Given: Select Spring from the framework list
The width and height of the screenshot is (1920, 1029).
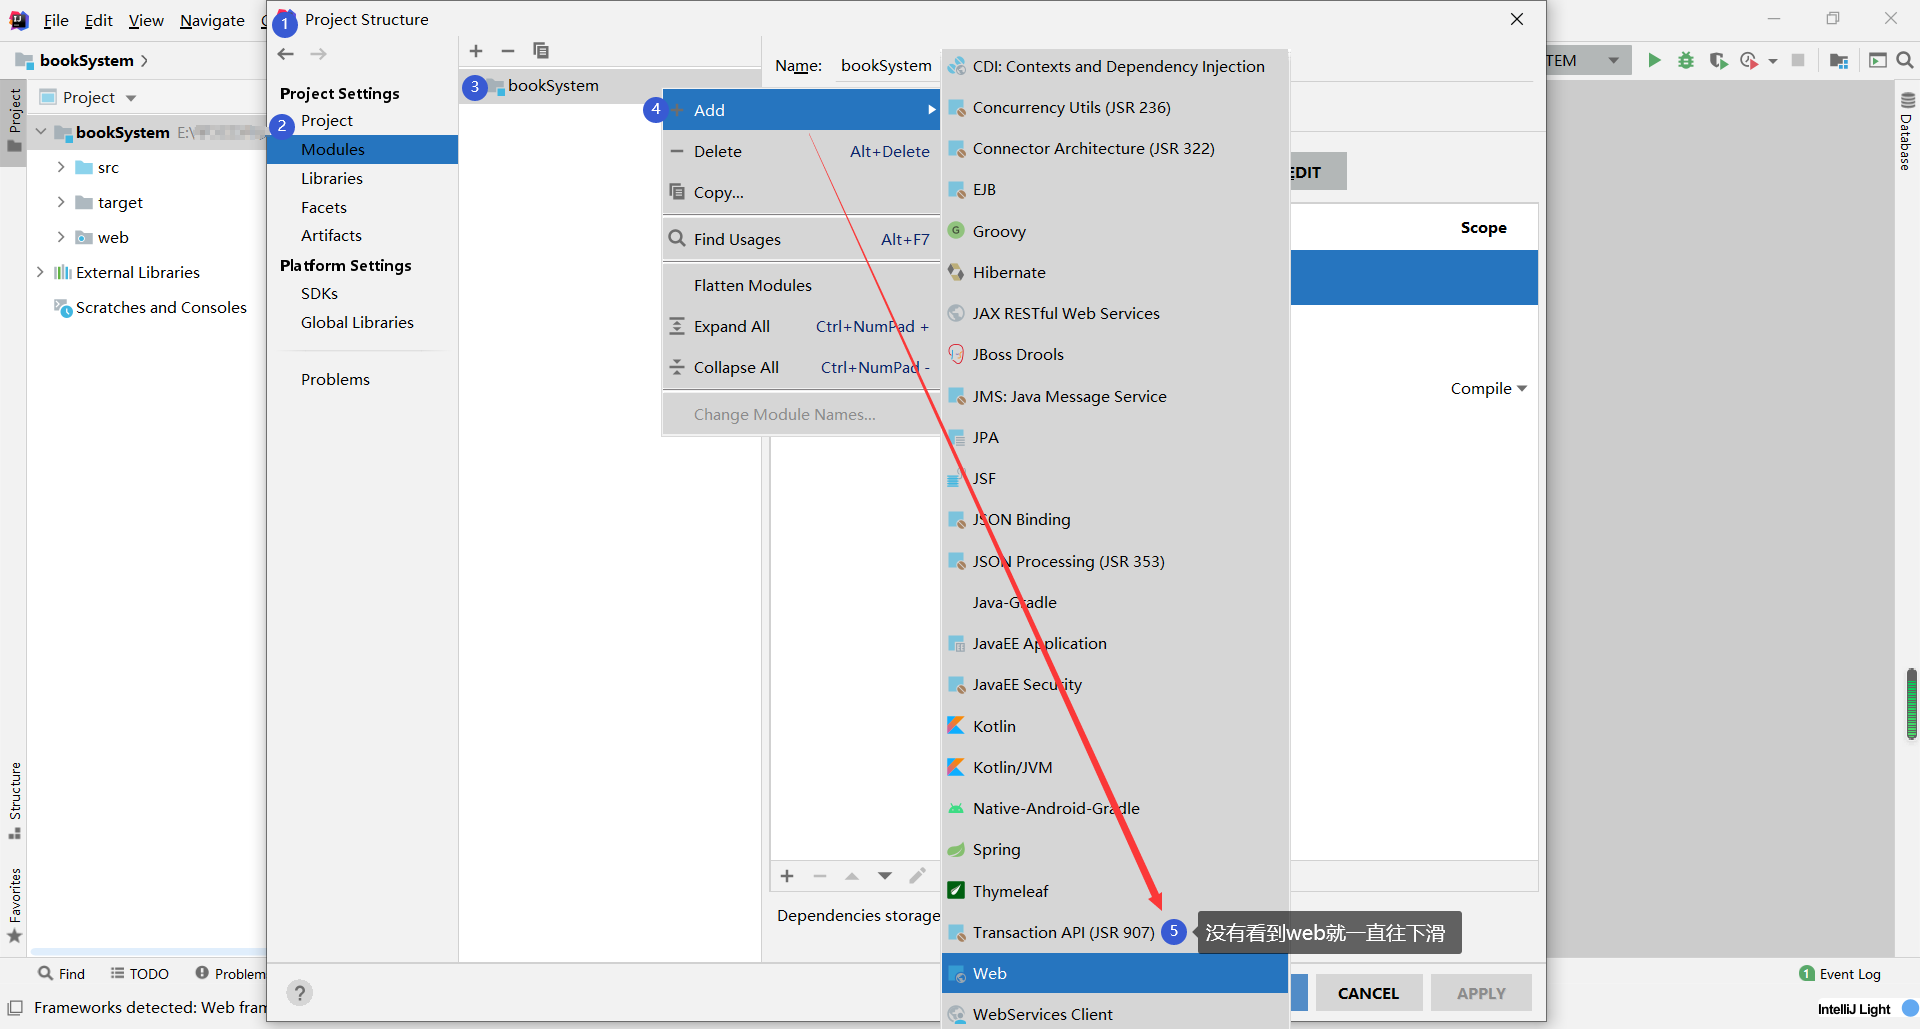Looking at the screenshot, I should coord(995,849).
